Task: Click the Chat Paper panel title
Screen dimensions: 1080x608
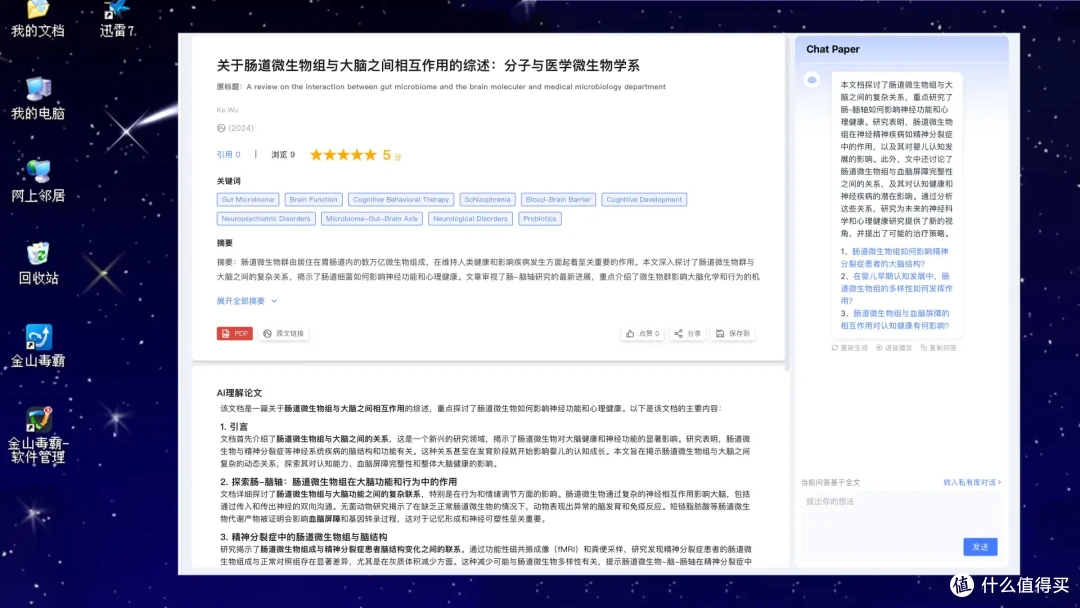Action: click(x=833, y=50)
